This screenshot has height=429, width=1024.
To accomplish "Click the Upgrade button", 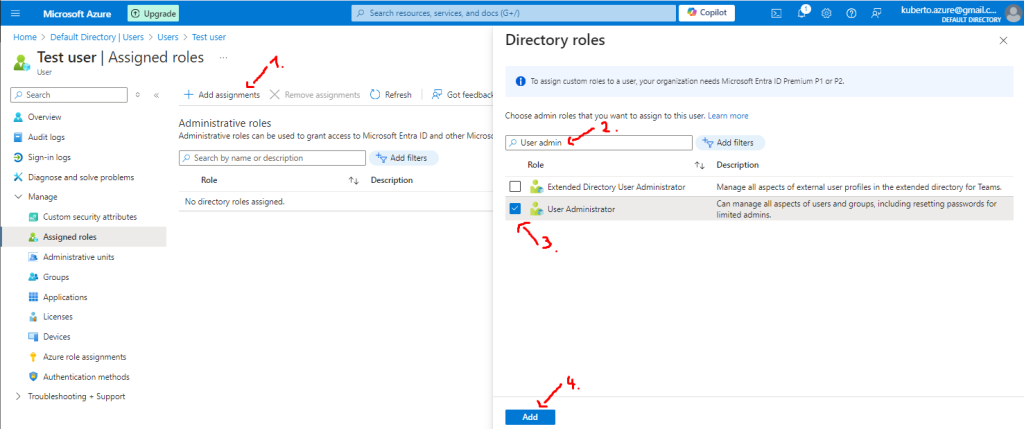I will click(153, 13).
